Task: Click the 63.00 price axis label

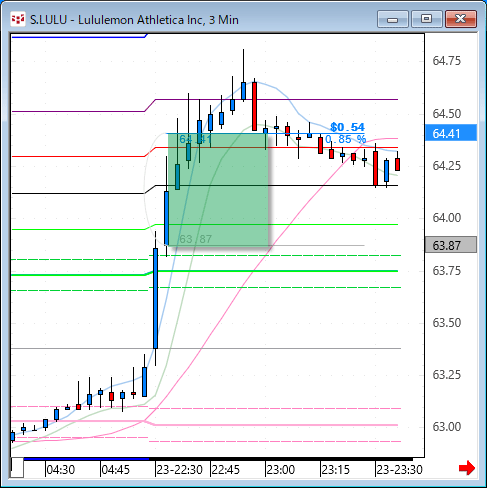Action: [x=447, y=427]
